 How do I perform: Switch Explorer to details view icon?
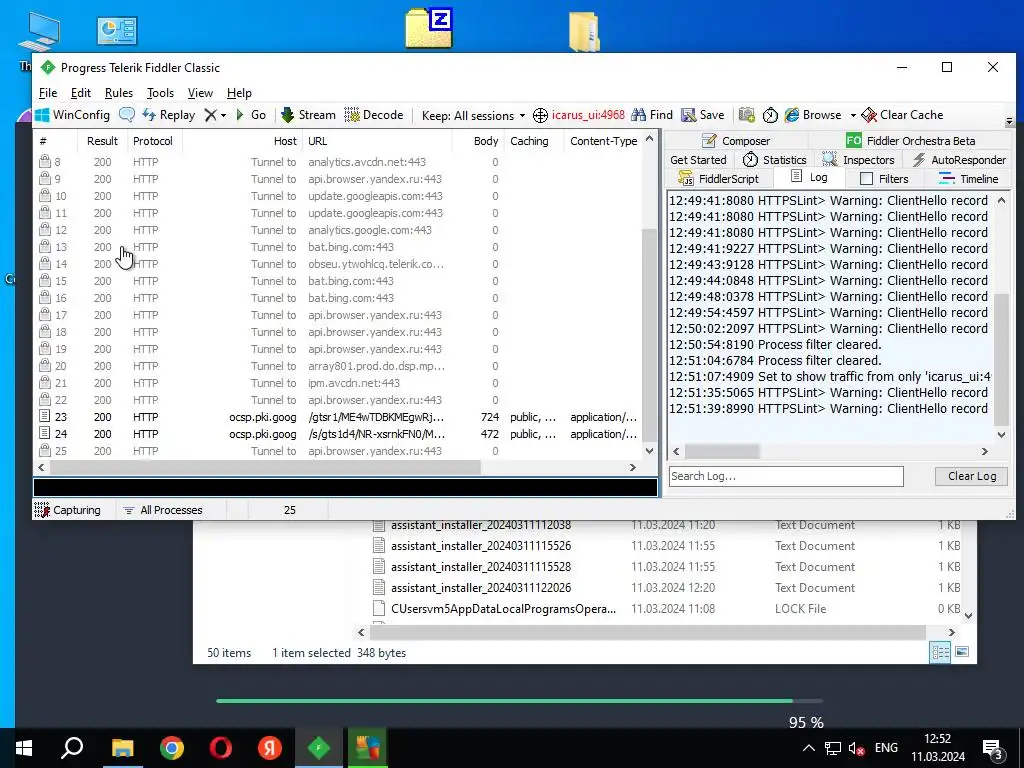click(x=940, y=652)
